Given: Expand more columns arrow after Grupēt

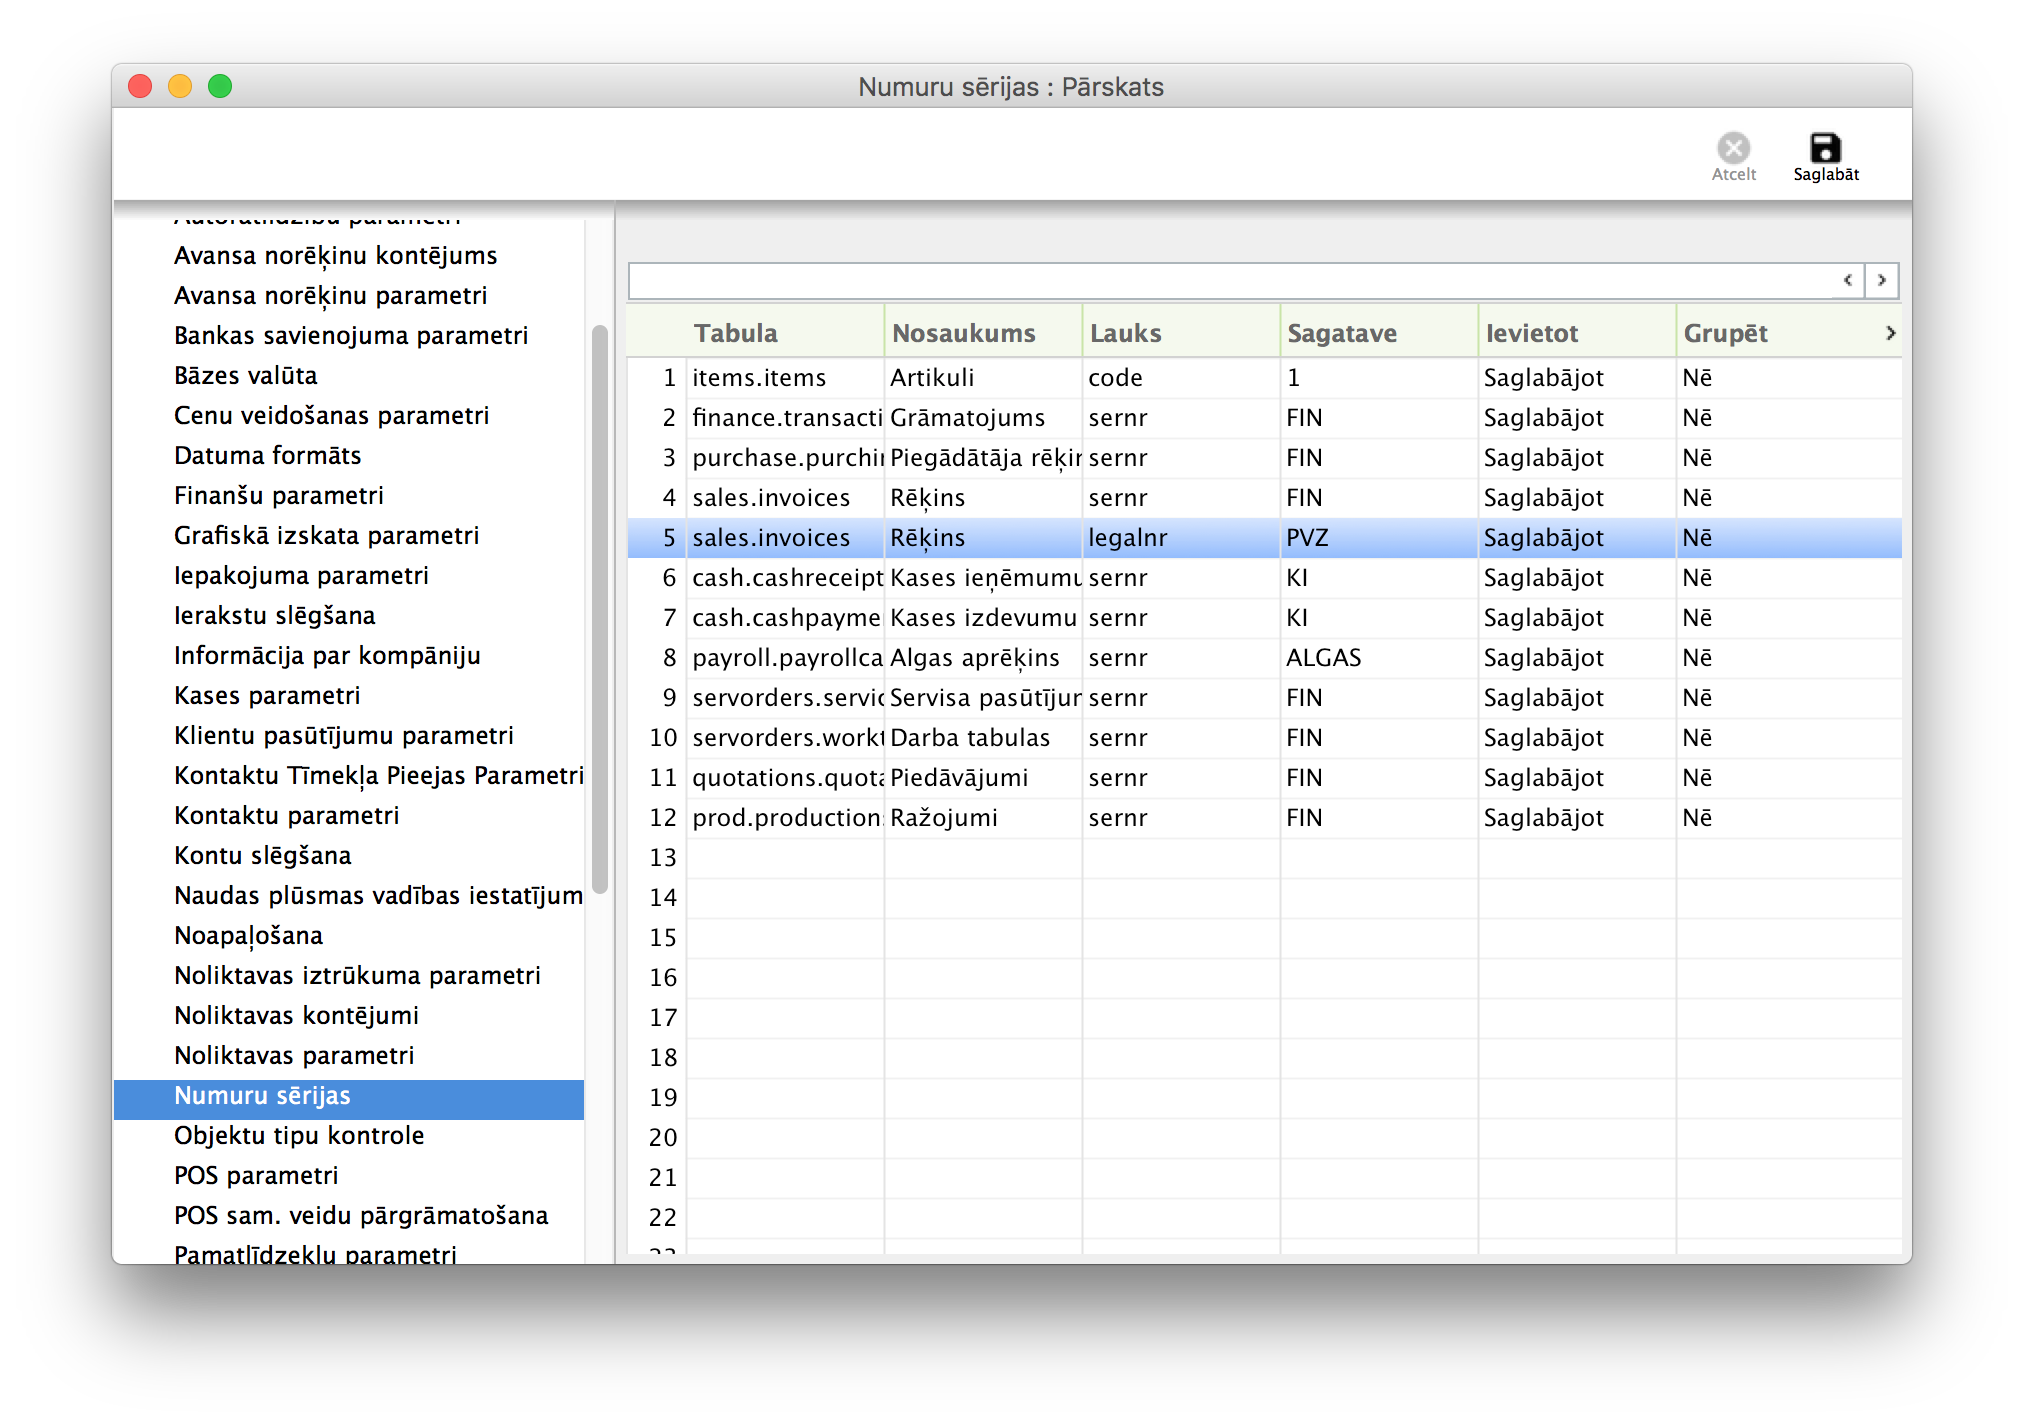Looking at the screenshot, I should point(1890,333).
